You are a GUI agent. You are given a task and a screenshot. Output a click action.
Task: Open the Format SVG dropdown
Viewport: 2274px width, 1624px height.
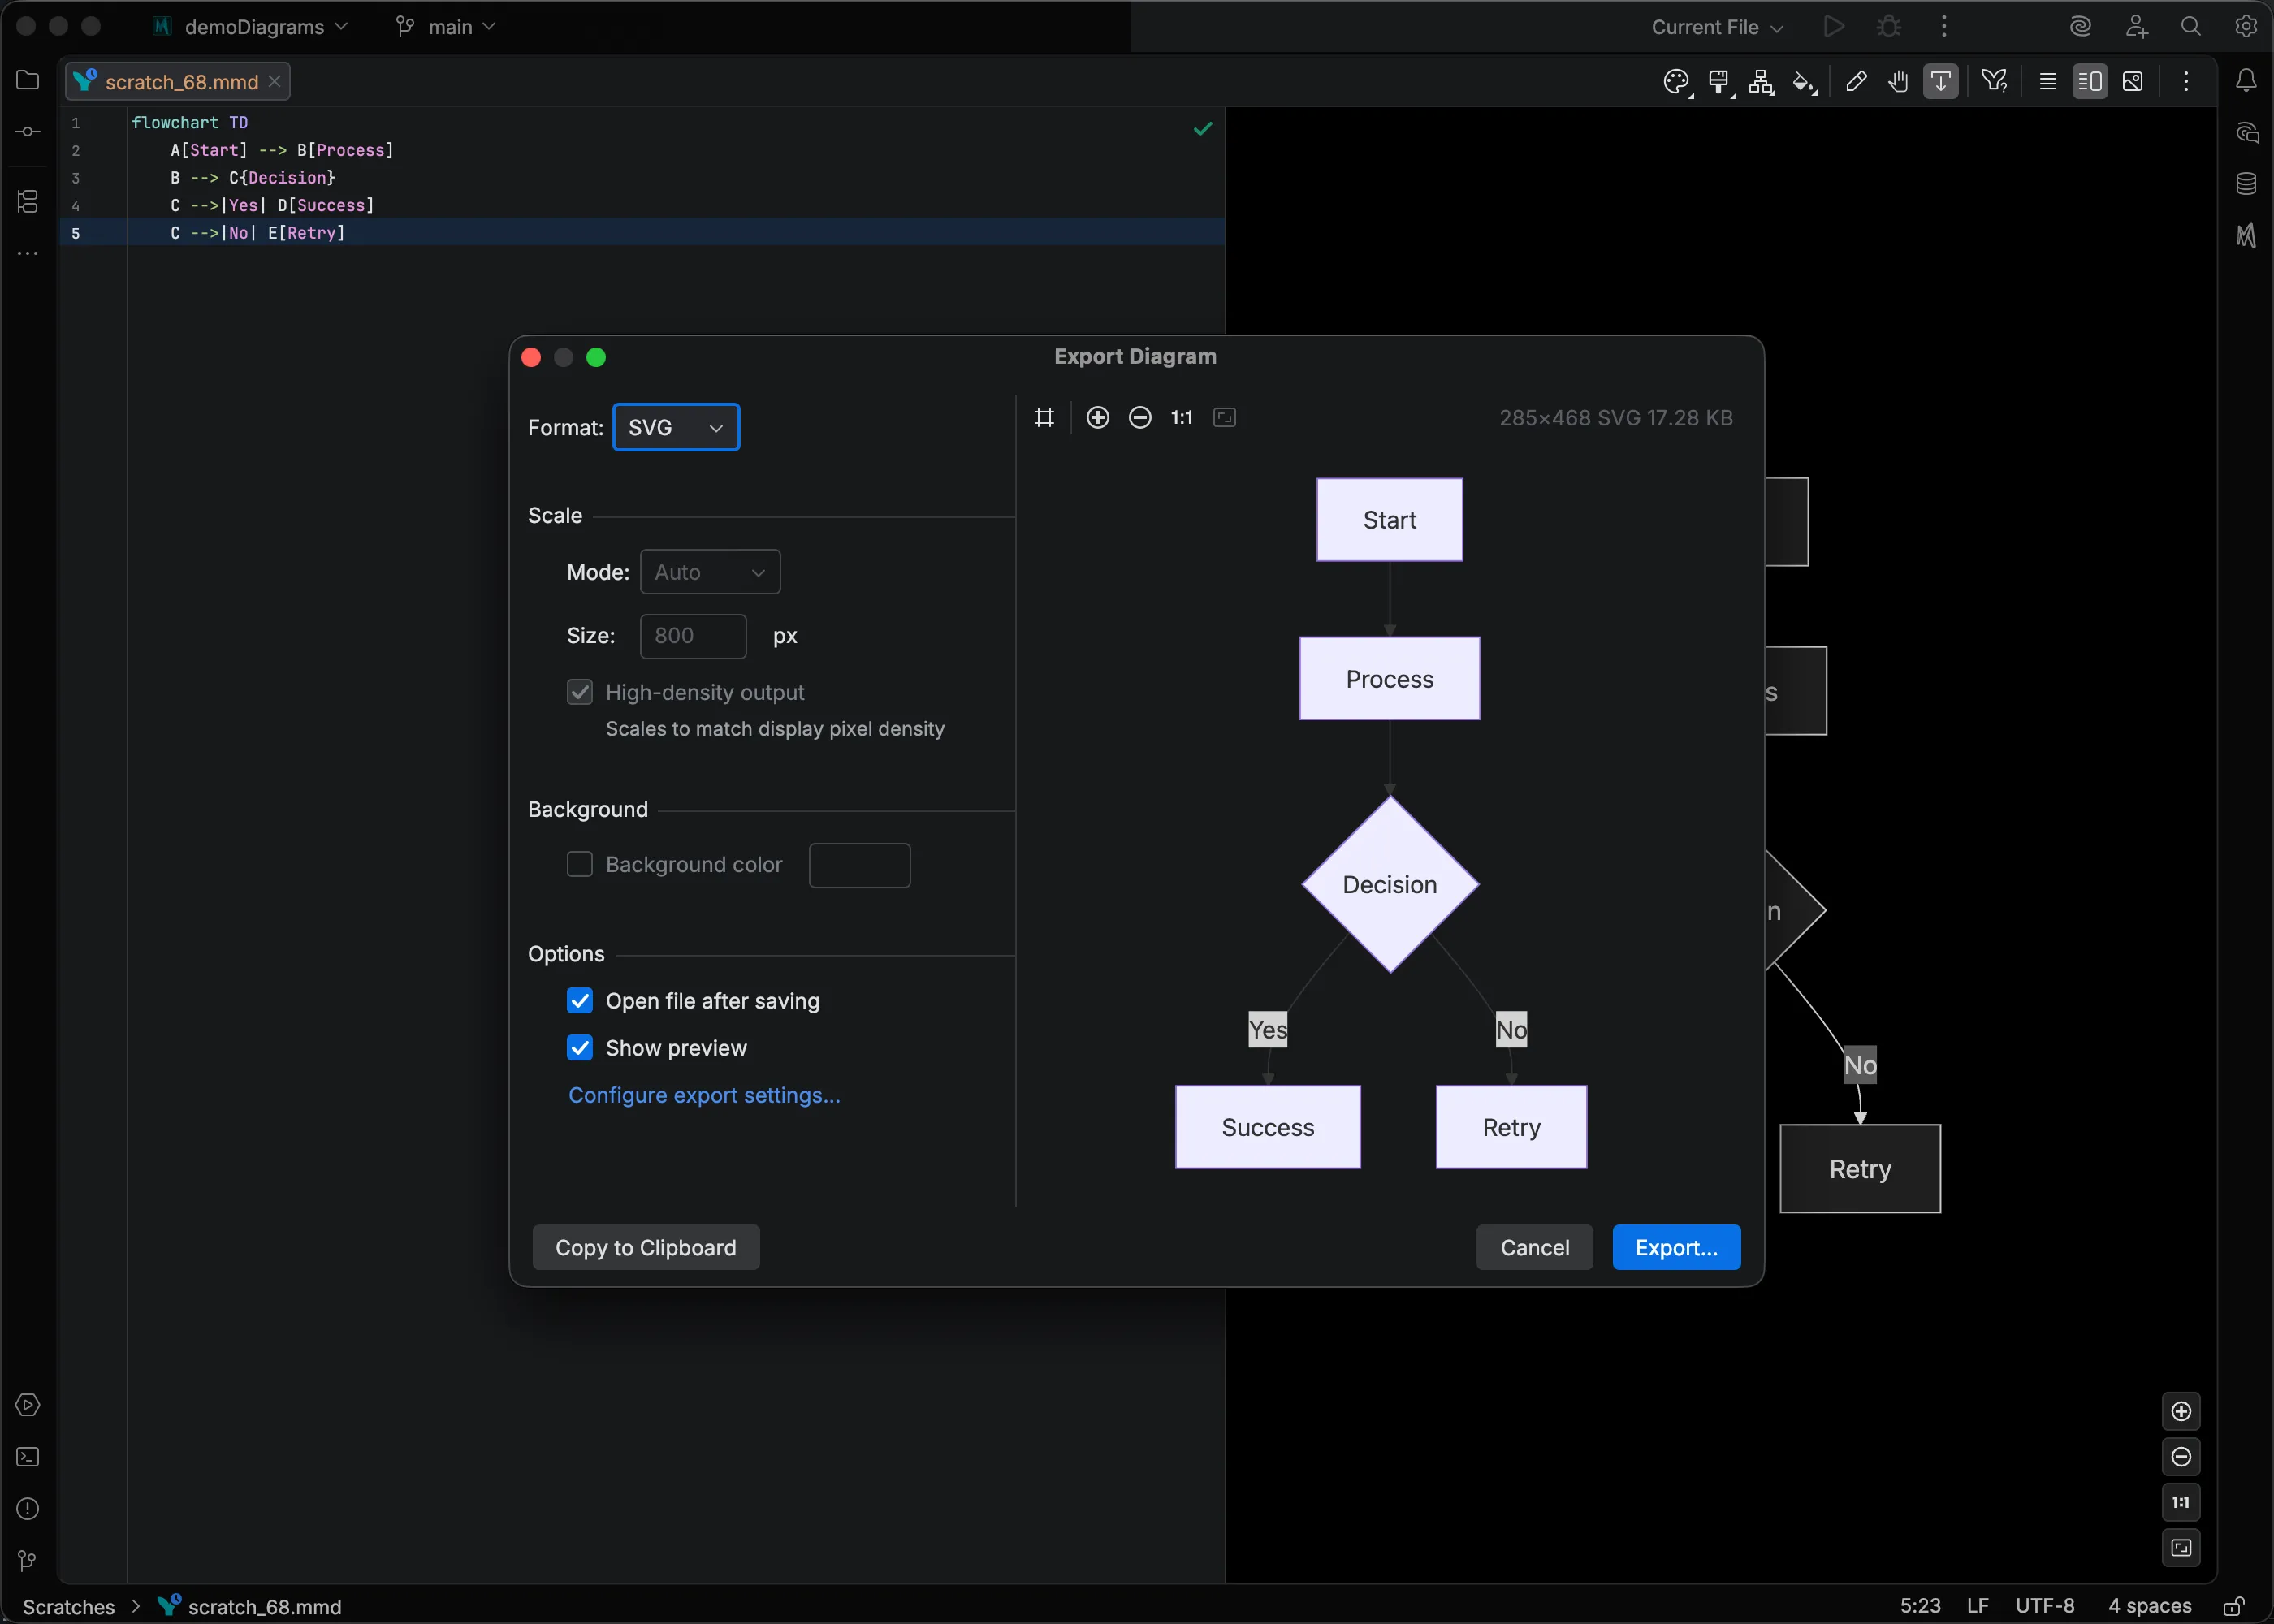[676, 428]
